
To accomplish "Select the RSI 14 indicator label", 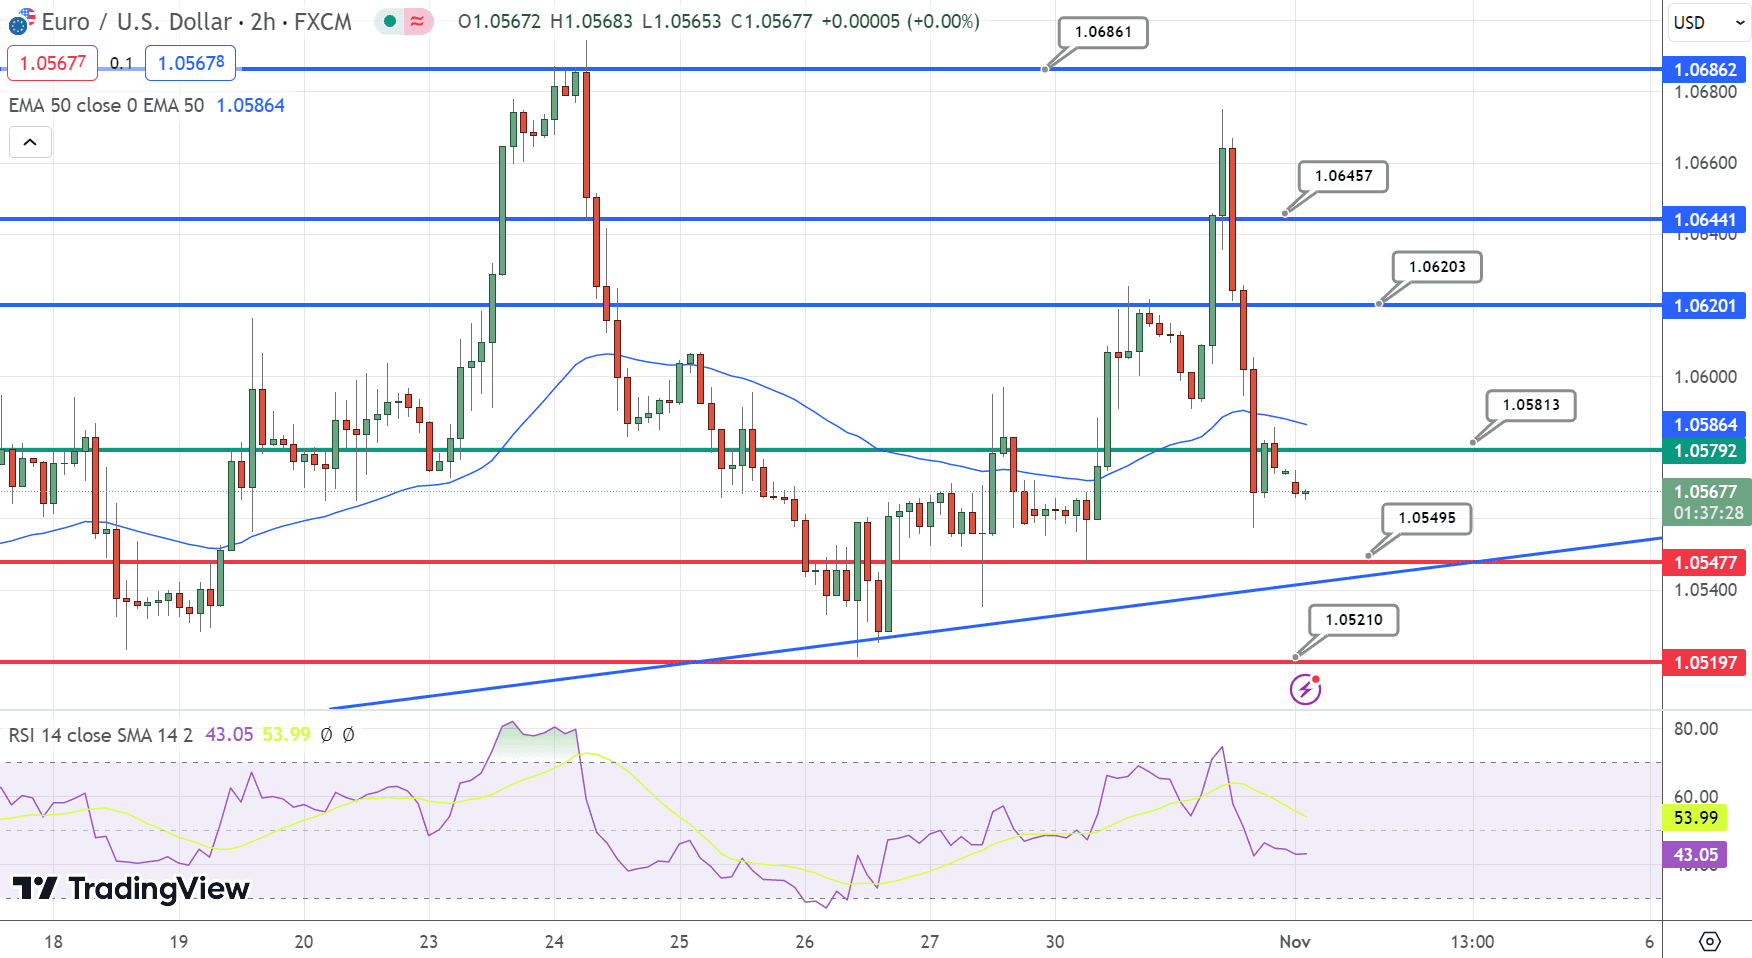I will [100, 735].
